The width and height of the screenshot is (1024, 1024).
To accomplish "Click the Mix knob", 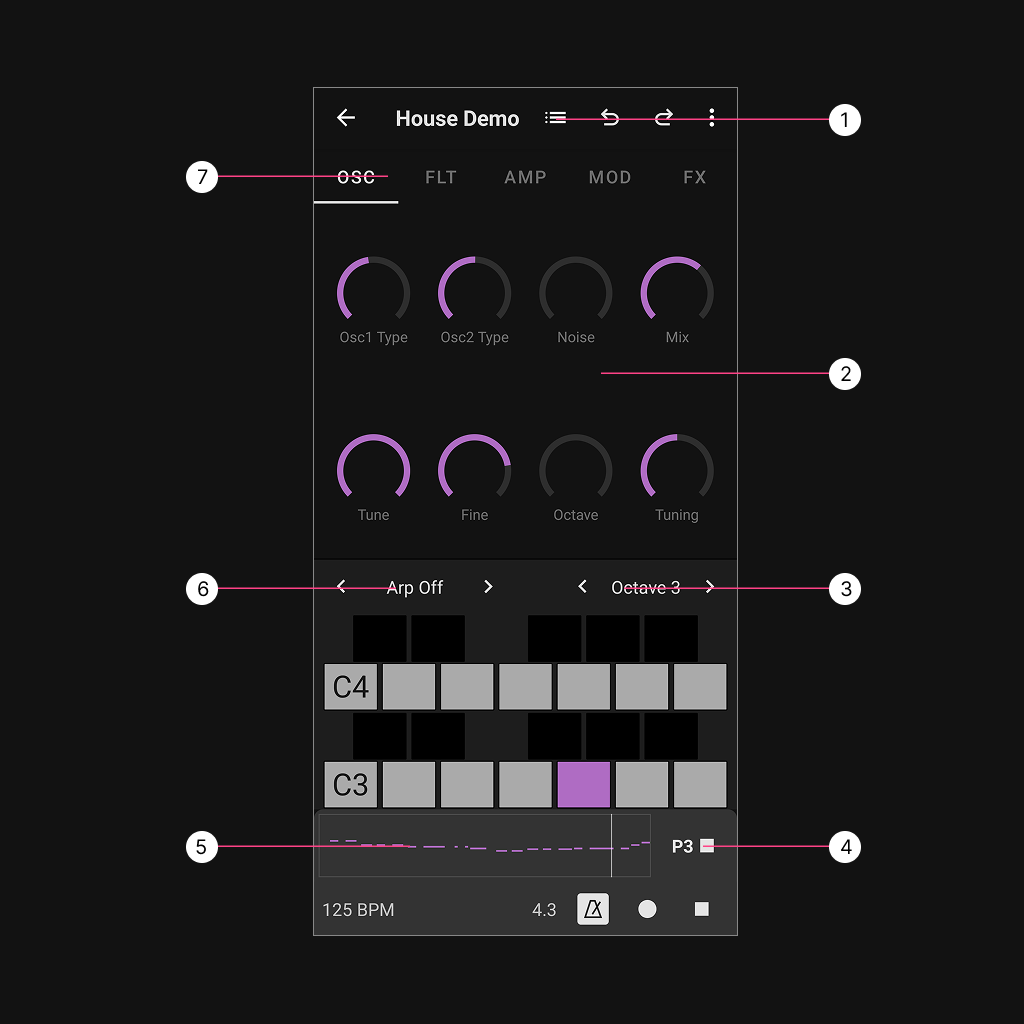I will pyautogui.click(x=677, y=293).
